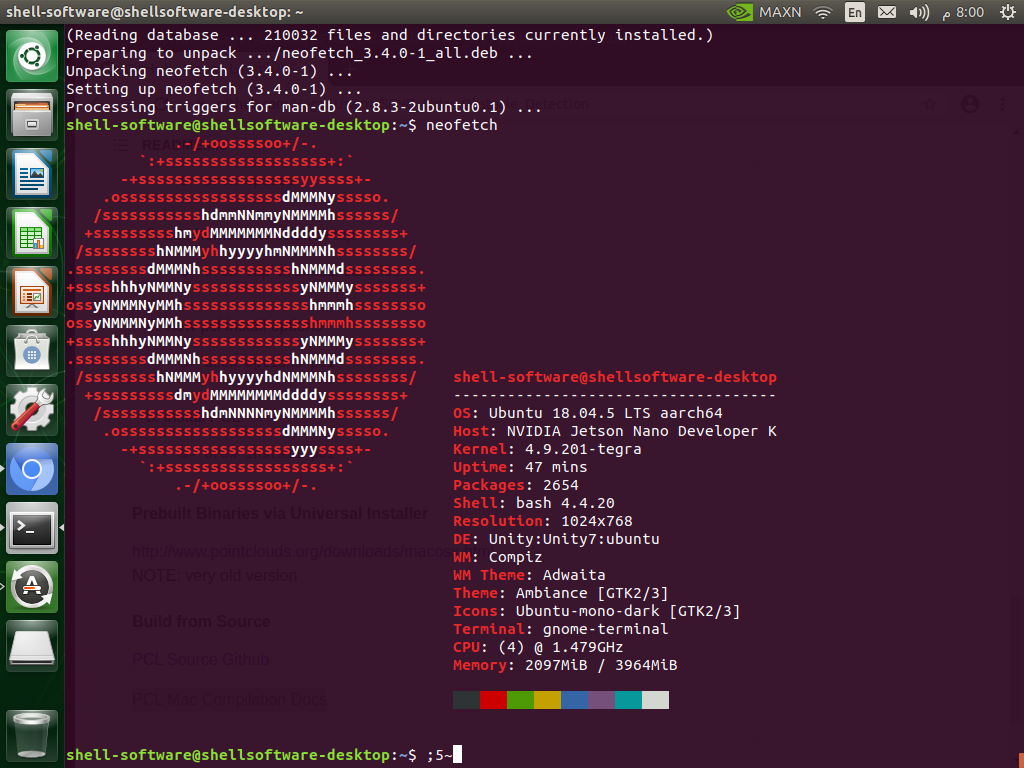The width and height of the screenshot is (1024, 768).
Task: Open System Settings wrench-and-gear icon
Action: coord(32,409)
